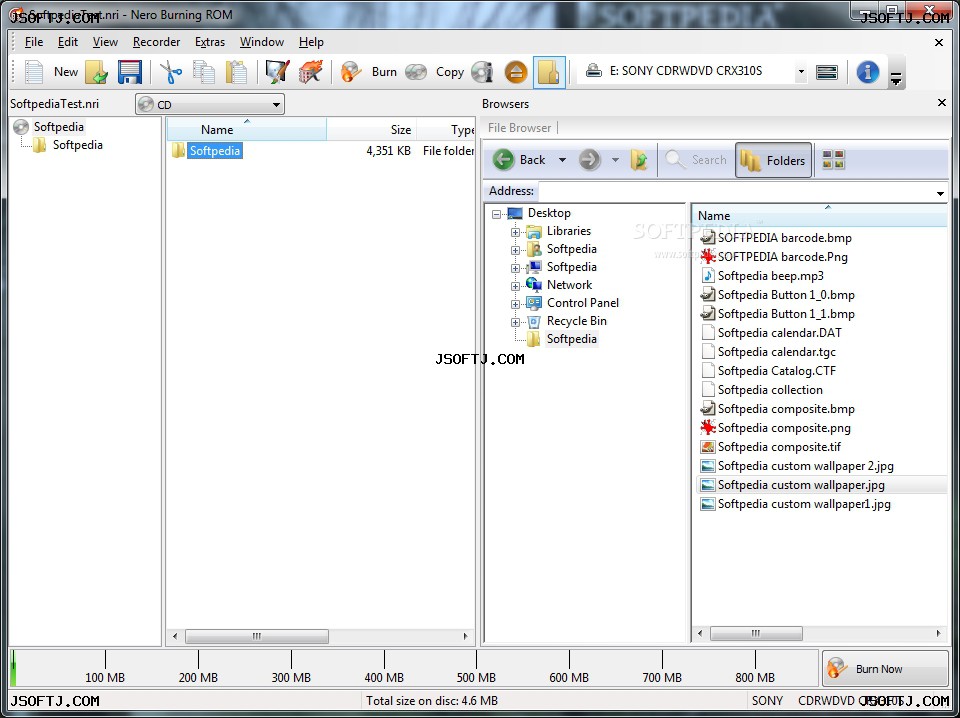Open the recorder drive dropdown
The height and width of the screenshot is (718, 960).
pos(801,72)
